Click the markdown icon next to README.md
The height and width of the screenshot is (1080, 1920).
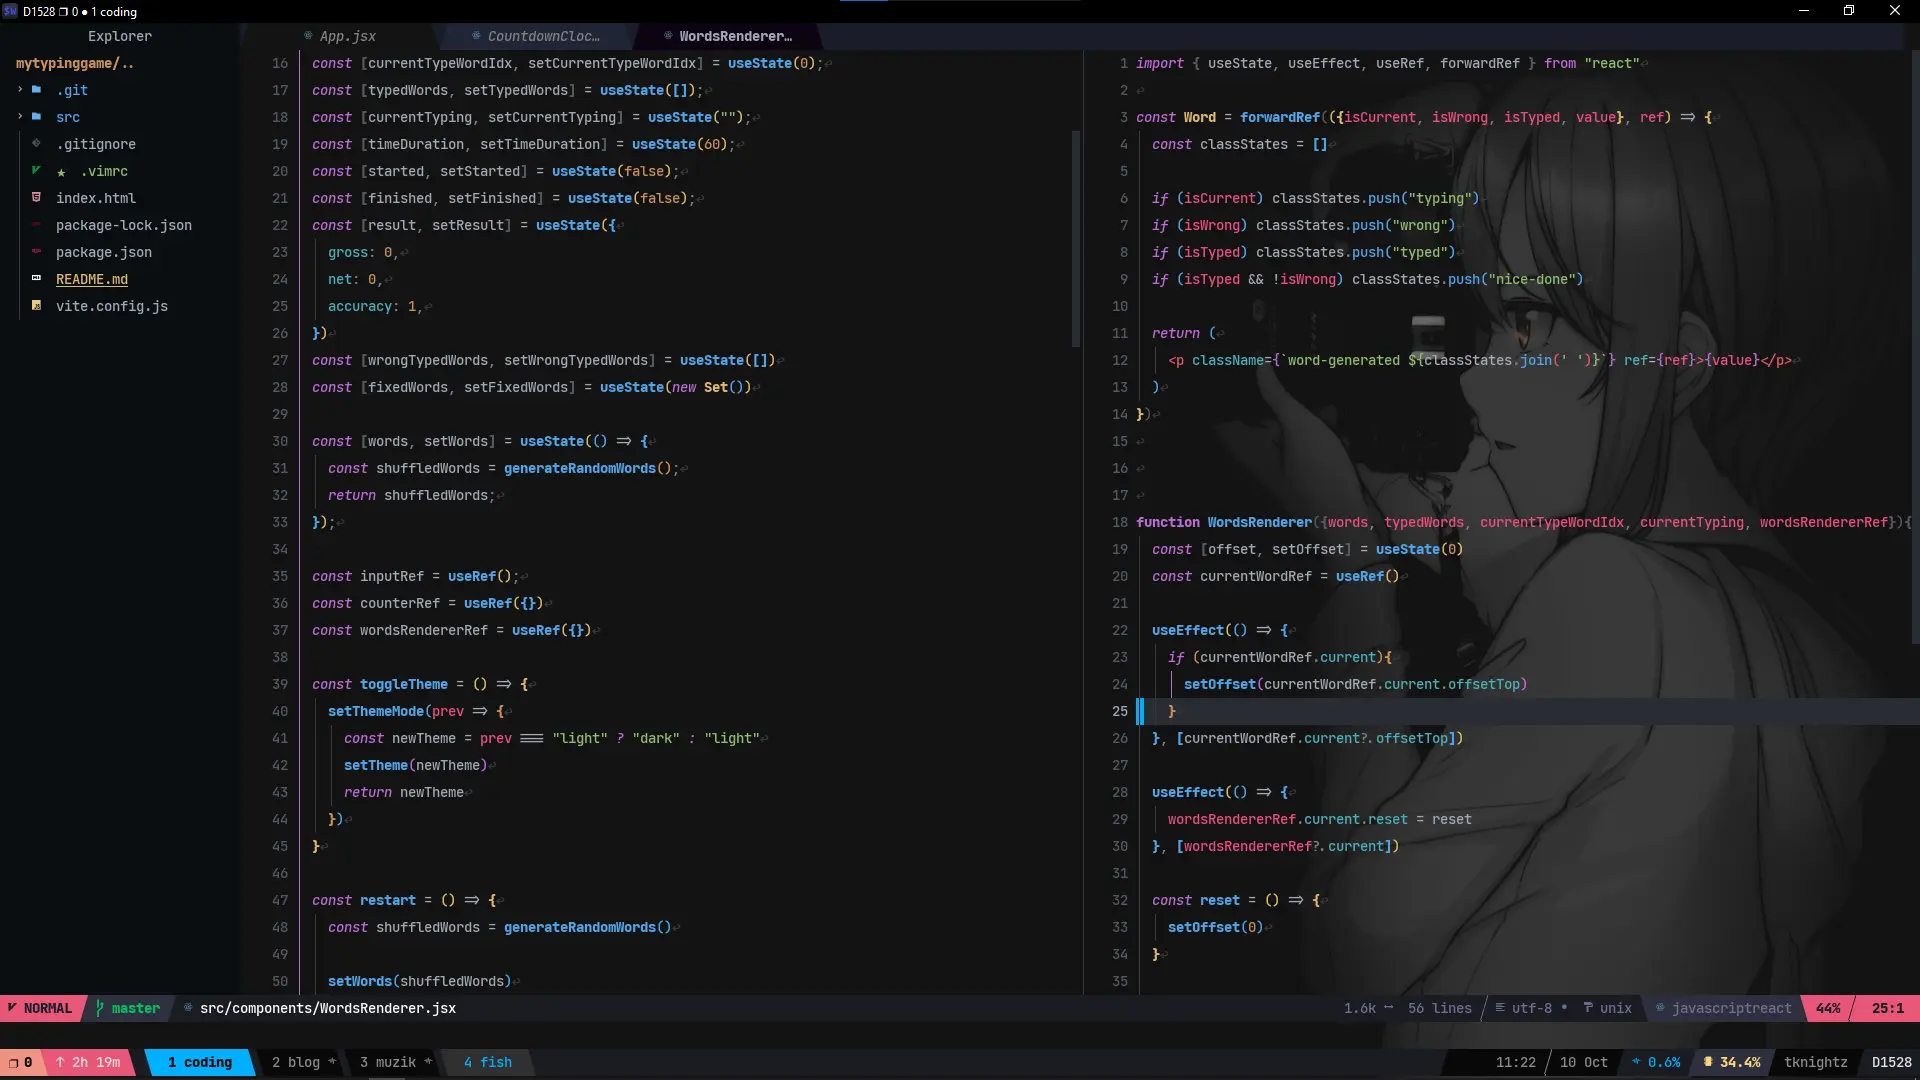pos(36,279)
